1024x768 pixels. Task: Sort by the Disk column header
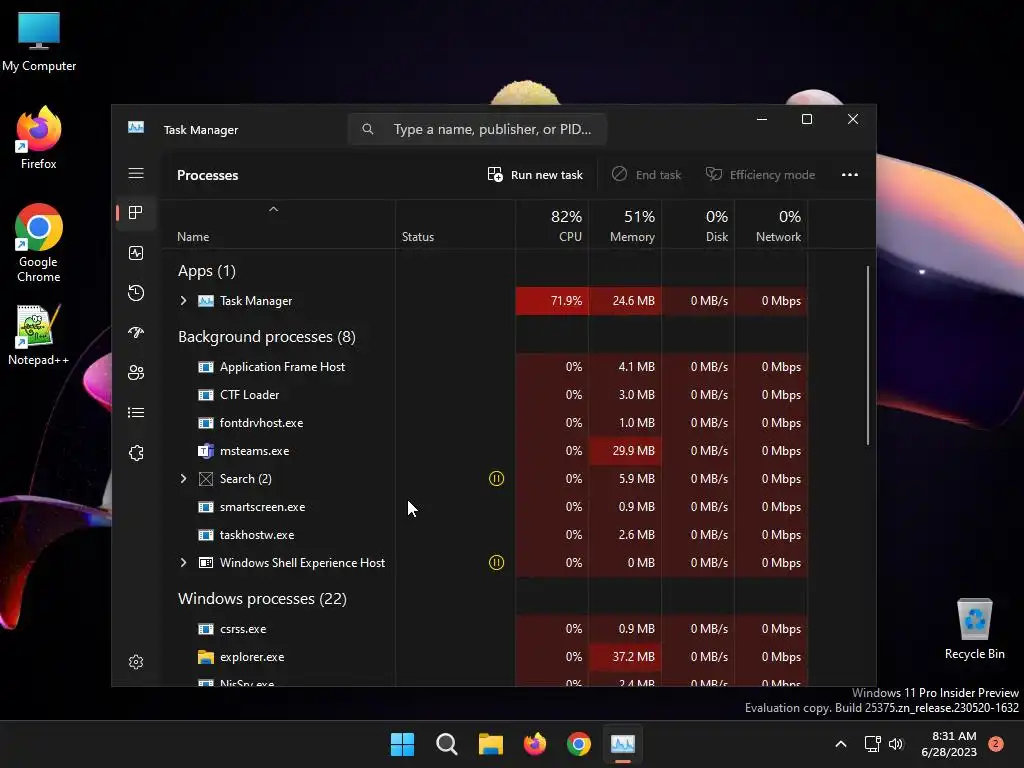tap(698, 225)
